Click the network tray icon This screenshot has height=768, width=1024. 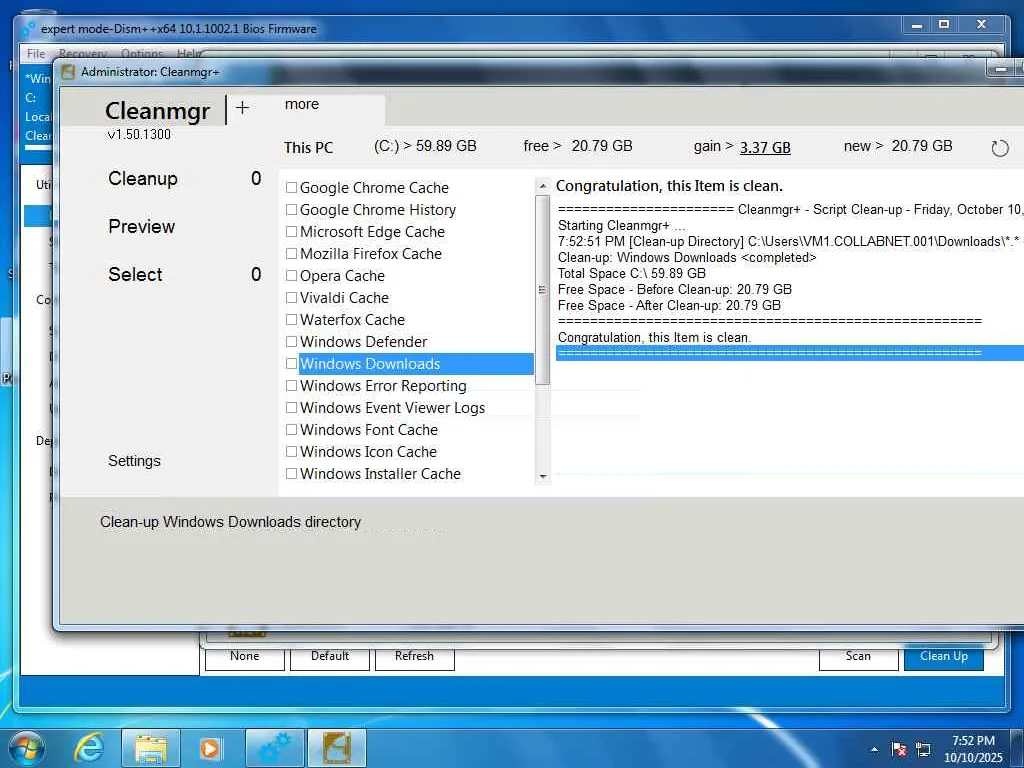[923, 750]
